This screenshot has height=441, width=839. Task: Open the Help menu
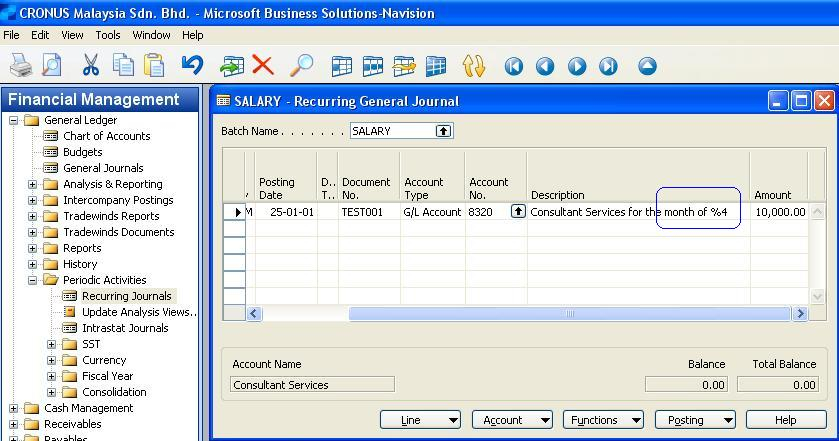[x=193, y=35]
